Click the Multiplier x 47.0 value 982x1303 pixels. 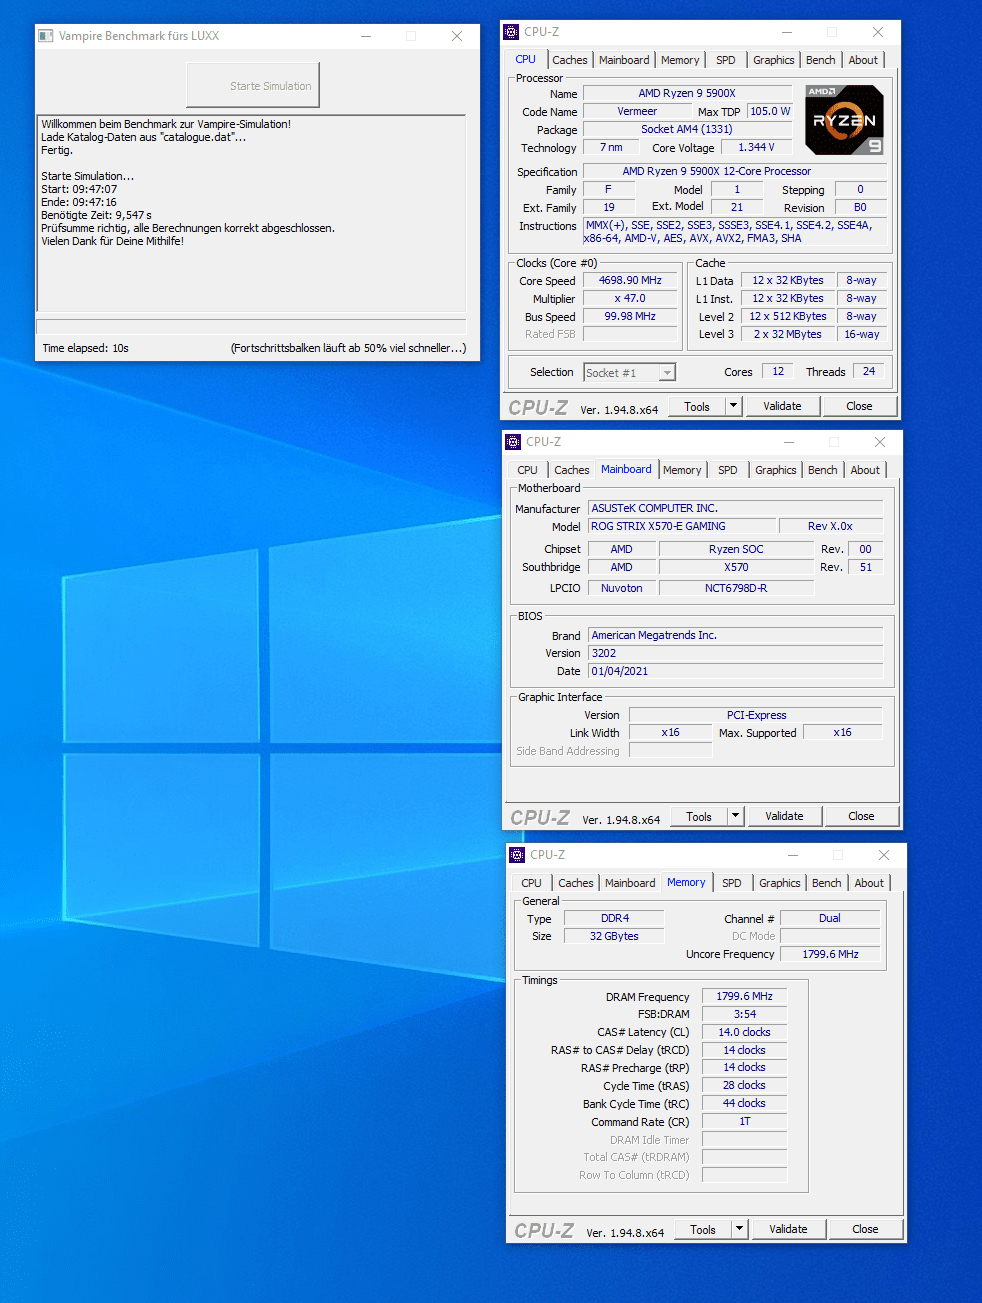630,298
